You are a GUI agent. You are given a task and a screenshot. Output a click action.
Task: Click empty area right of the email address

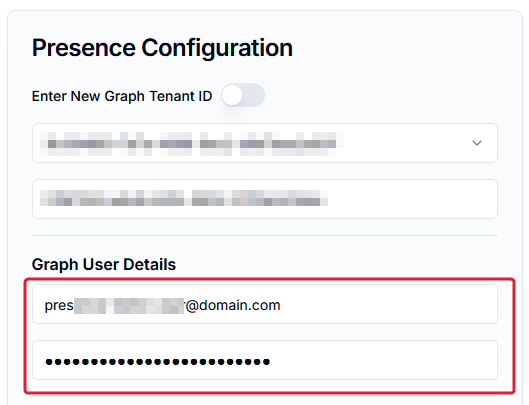tap(388, 304)
